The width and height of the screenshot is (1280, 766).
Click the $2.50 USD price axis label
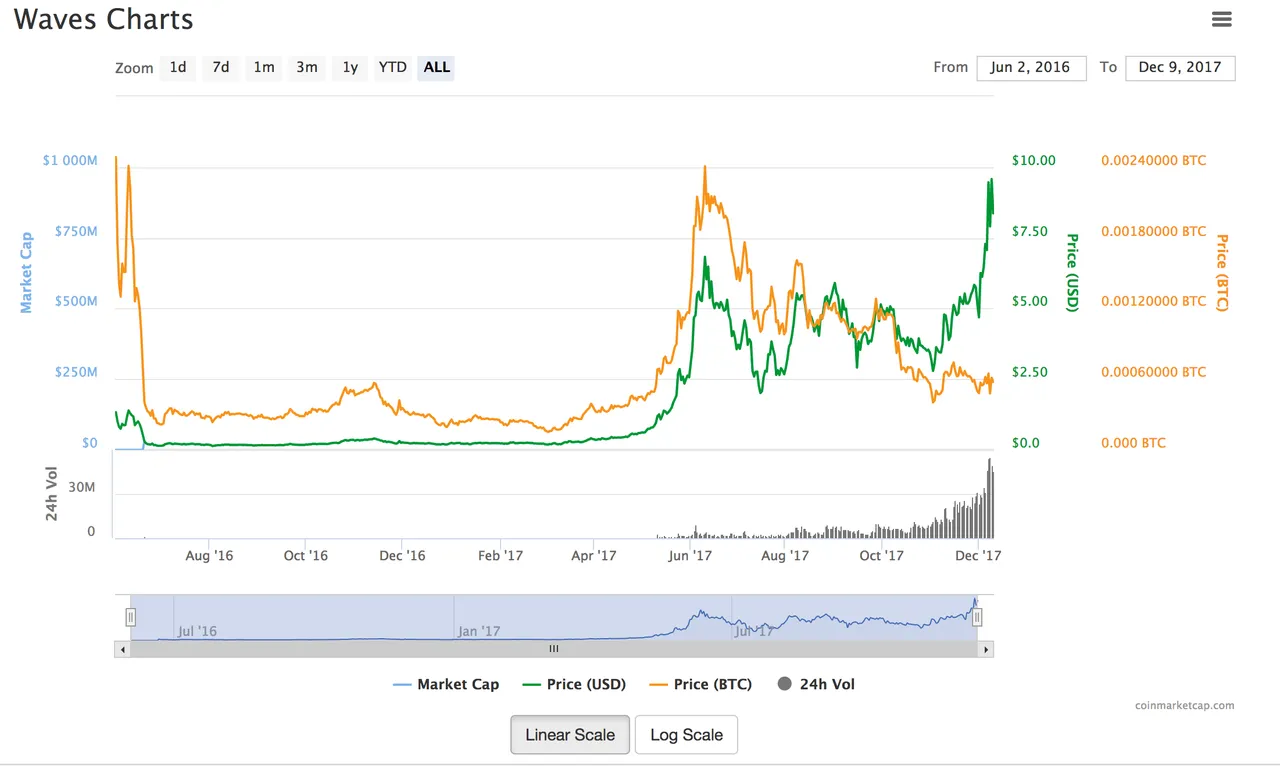click(1030, 372)
